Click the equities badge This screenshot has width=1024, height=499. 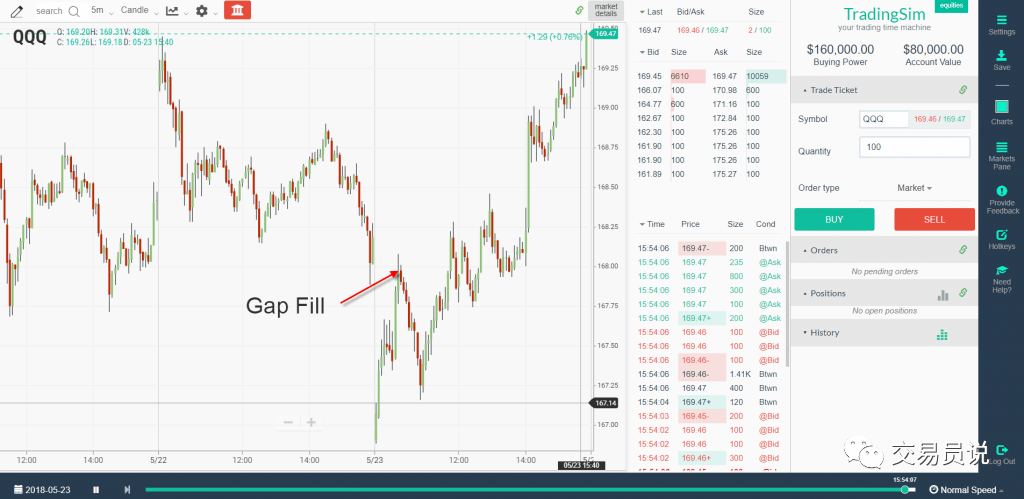[x=952, y=5]
